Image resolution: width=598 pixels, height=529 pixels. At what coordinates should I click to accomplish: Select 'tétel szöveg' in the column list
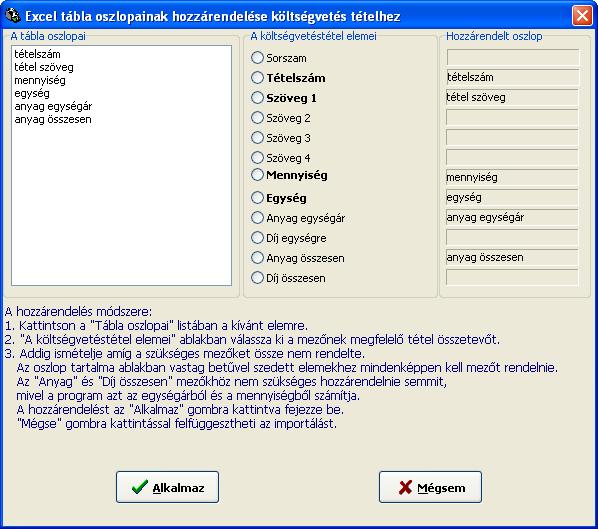point(44,67)
